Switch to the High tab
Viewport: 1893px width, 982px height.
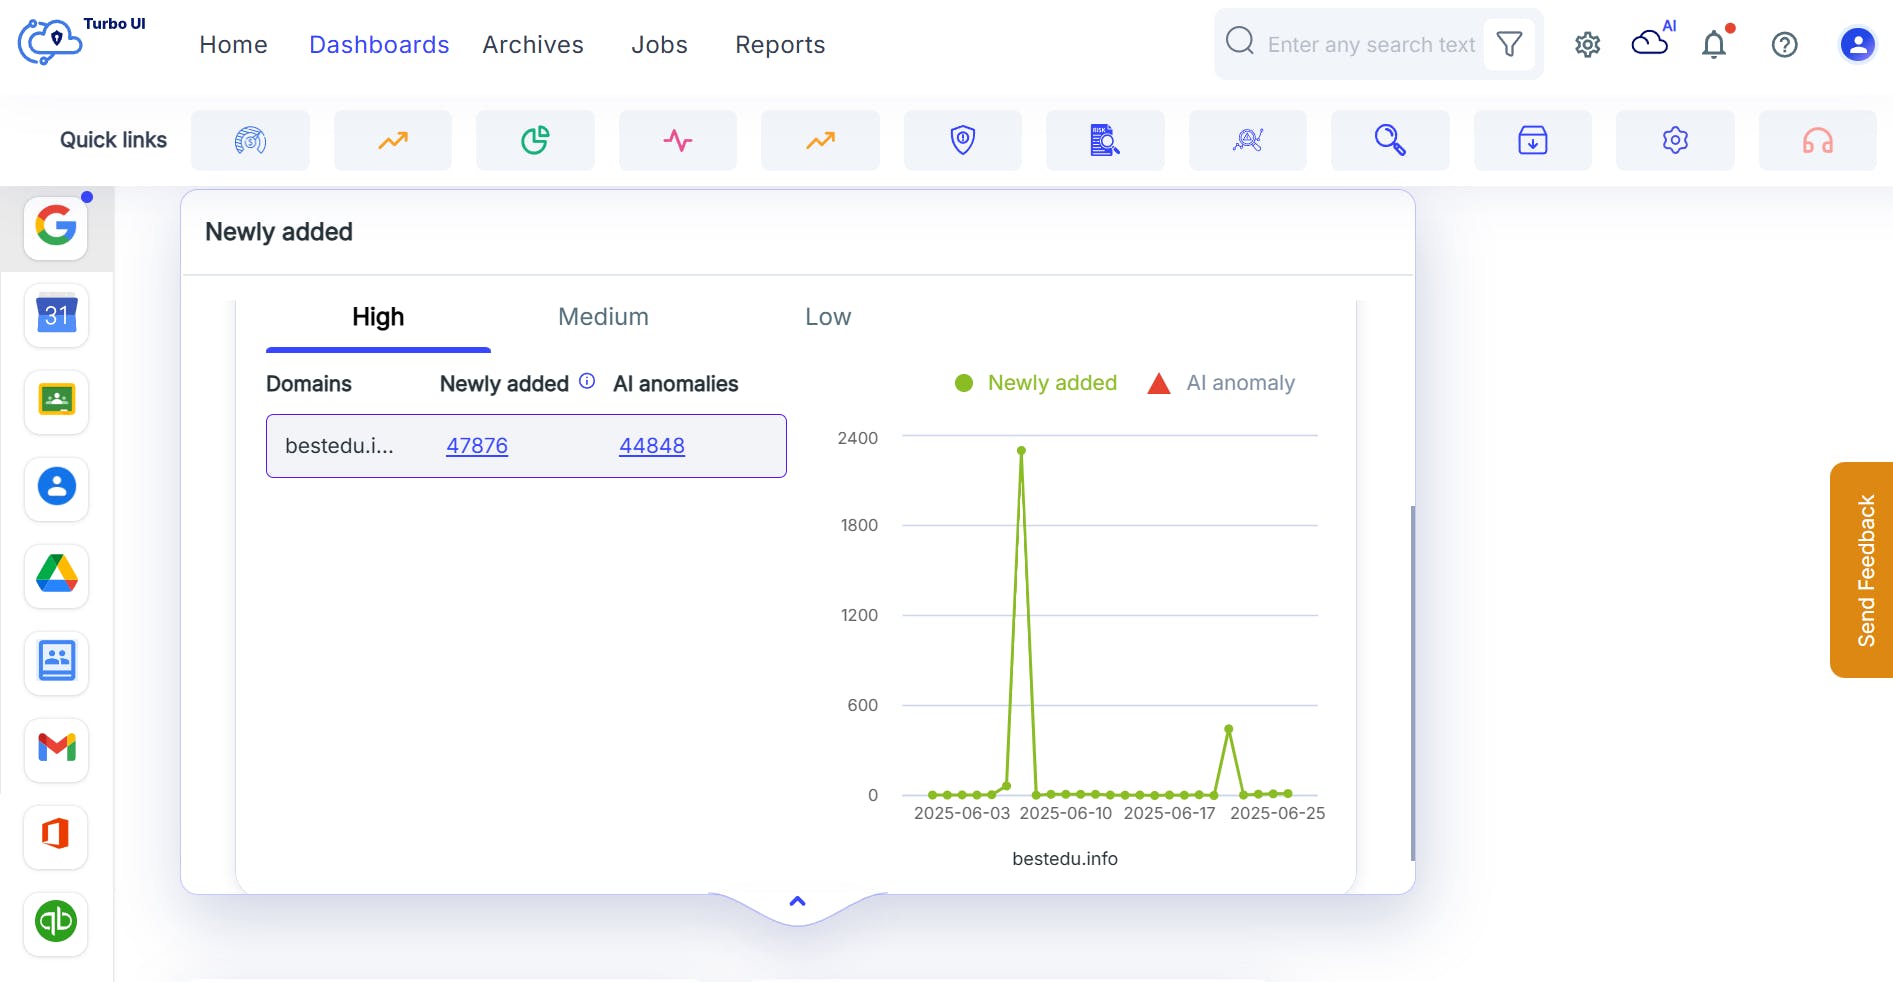coord(378,317)
